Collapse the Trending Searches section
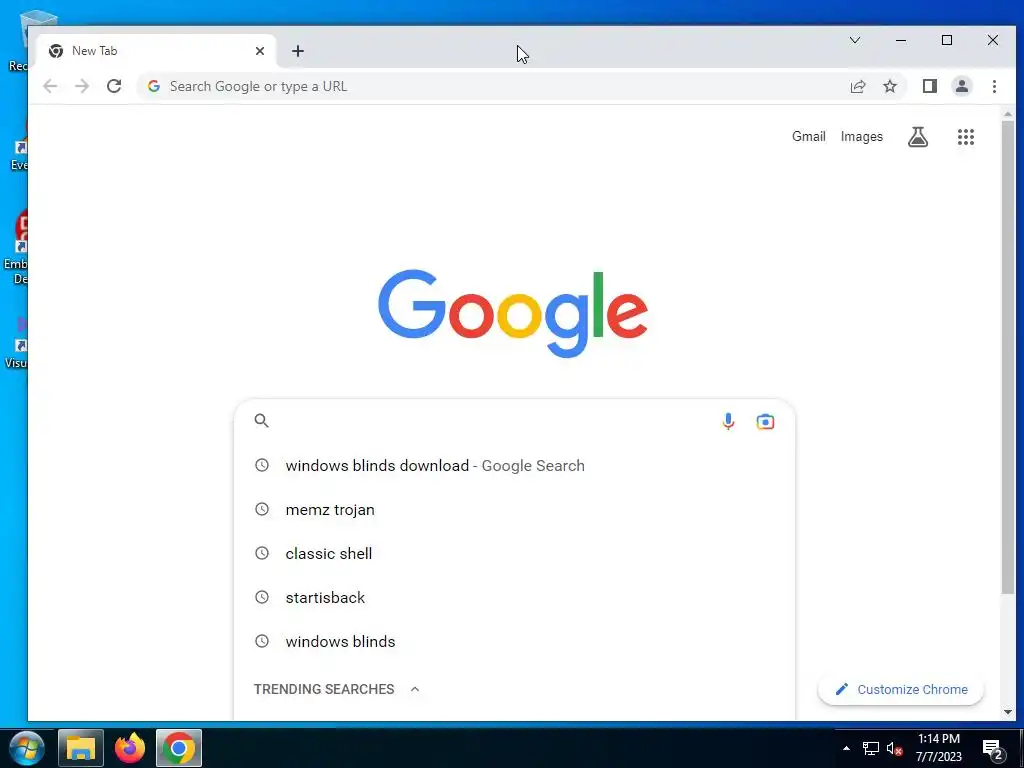This screenshot has width=1024, height=768. pos(415,689)
